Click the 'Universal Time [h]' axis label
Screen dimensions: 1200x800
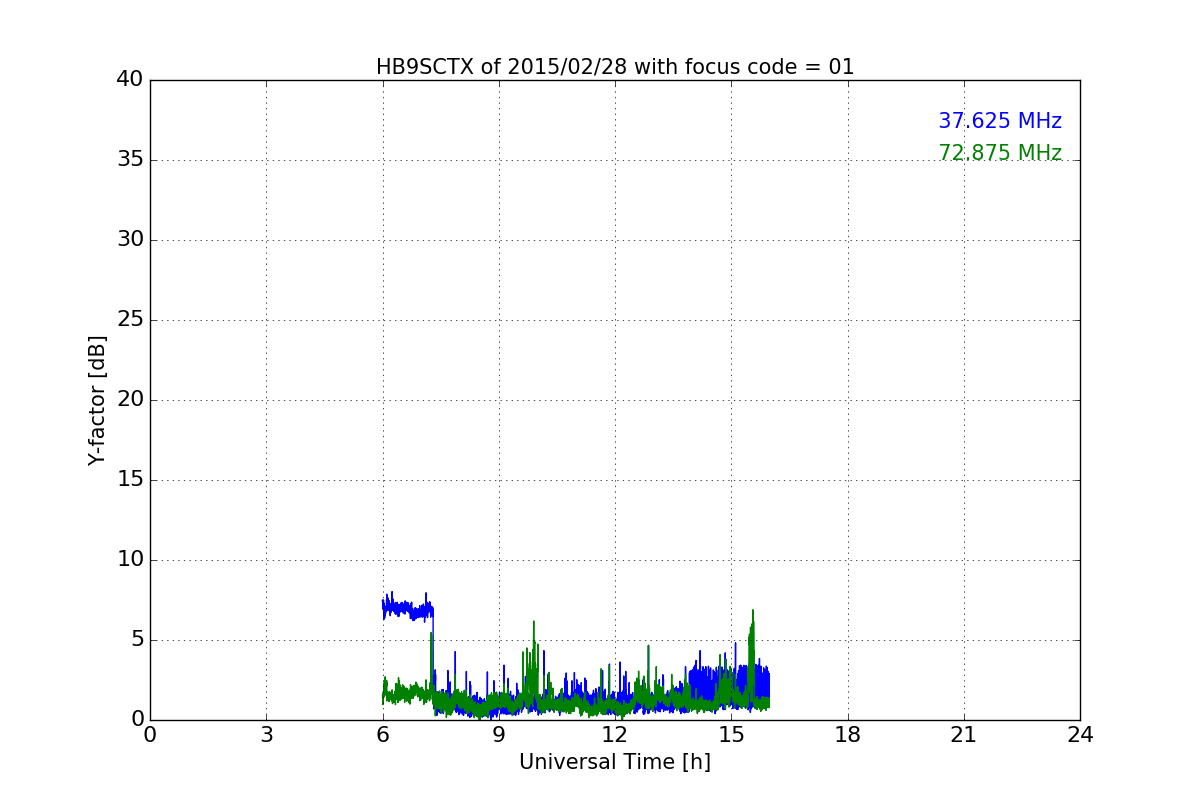point(615,762)
